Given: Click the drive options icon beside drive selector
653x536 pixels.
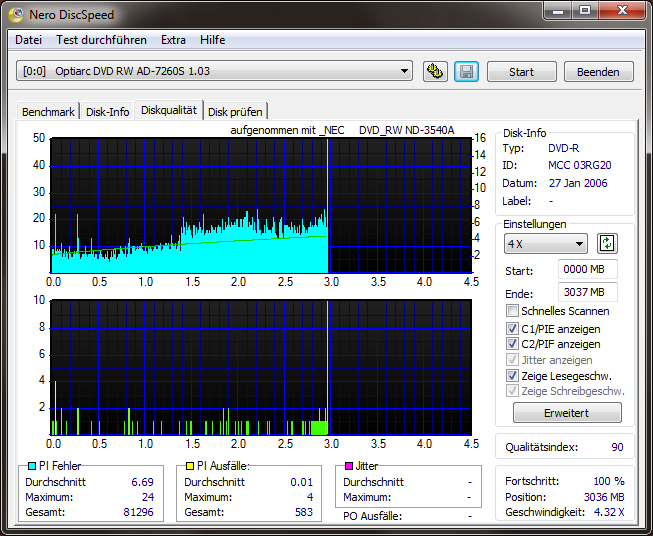Looking at the screenshot, I should click(x=435, y=72).
